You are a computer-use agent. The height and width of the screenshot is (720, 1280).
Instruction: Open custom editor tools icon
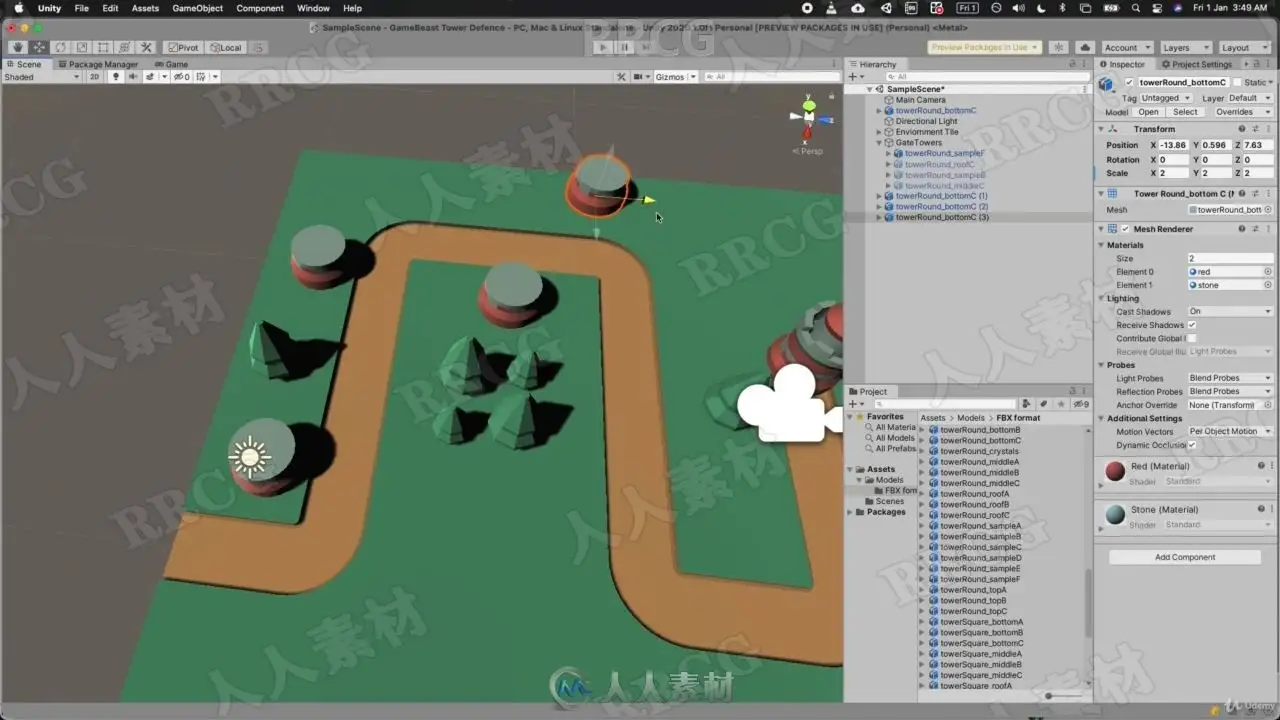[x=146, y=47]
